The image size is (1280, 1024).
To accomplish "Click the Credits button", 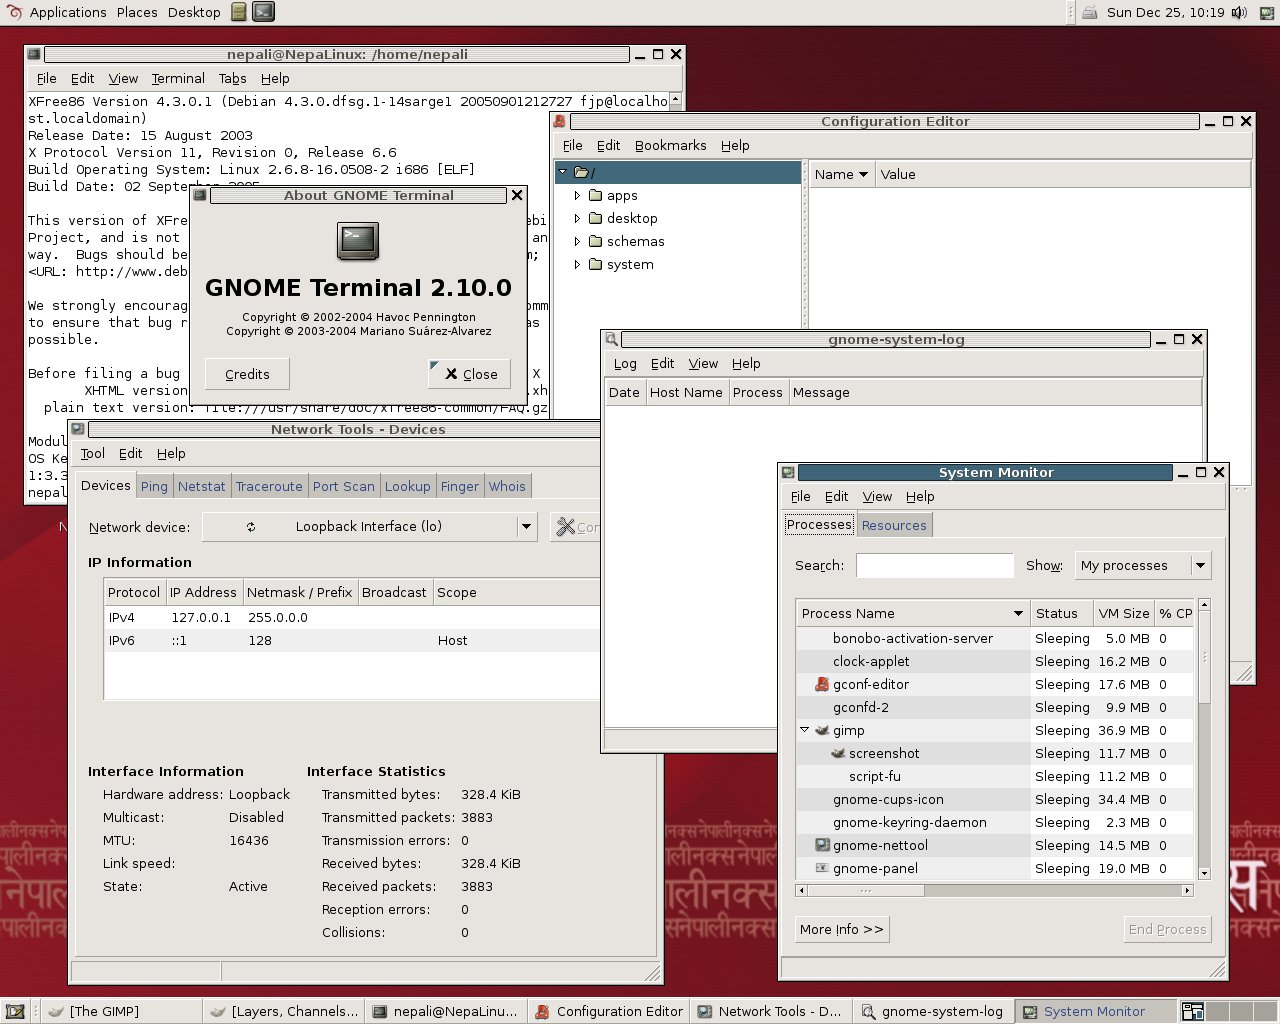I will point(247,374).
